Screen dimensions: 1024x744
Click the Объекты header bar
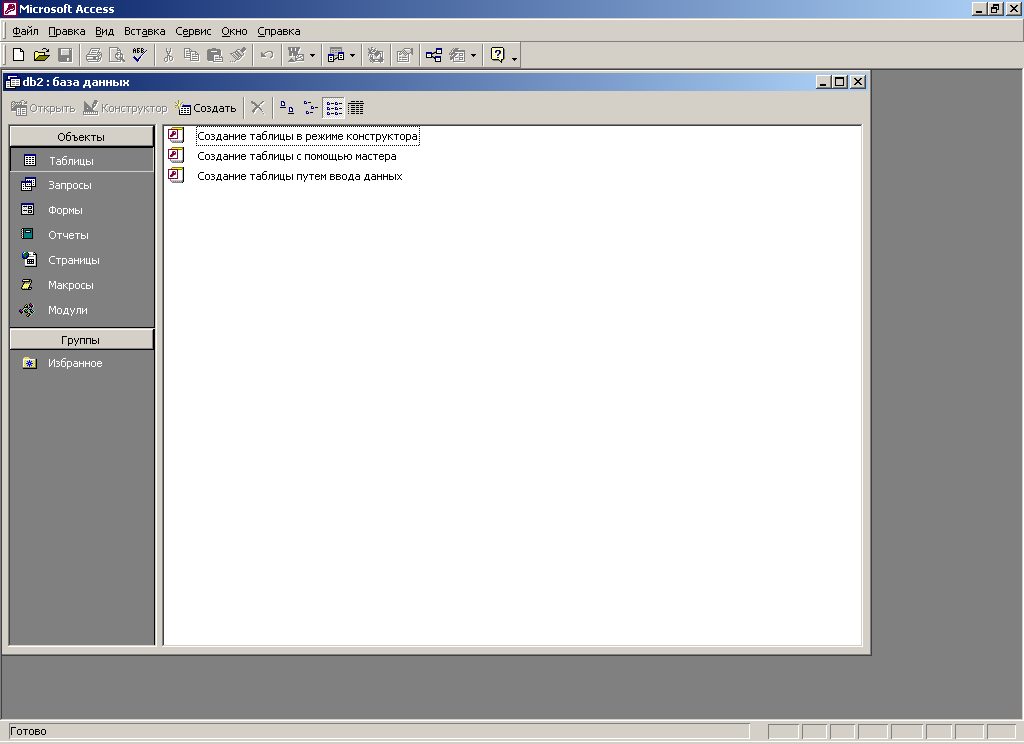pyautogui.click(x=81, y=137)
